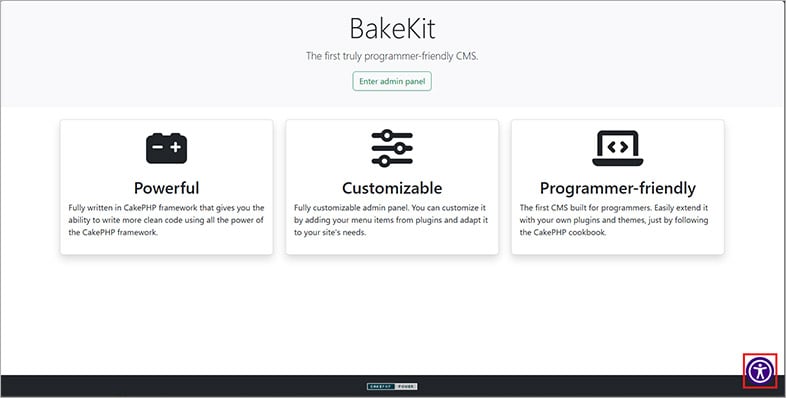Click the tagline 'The first truly programmer-friendly CMS.'
The image size is (786, 398).
pyautogui.click(x=392, y=56)
